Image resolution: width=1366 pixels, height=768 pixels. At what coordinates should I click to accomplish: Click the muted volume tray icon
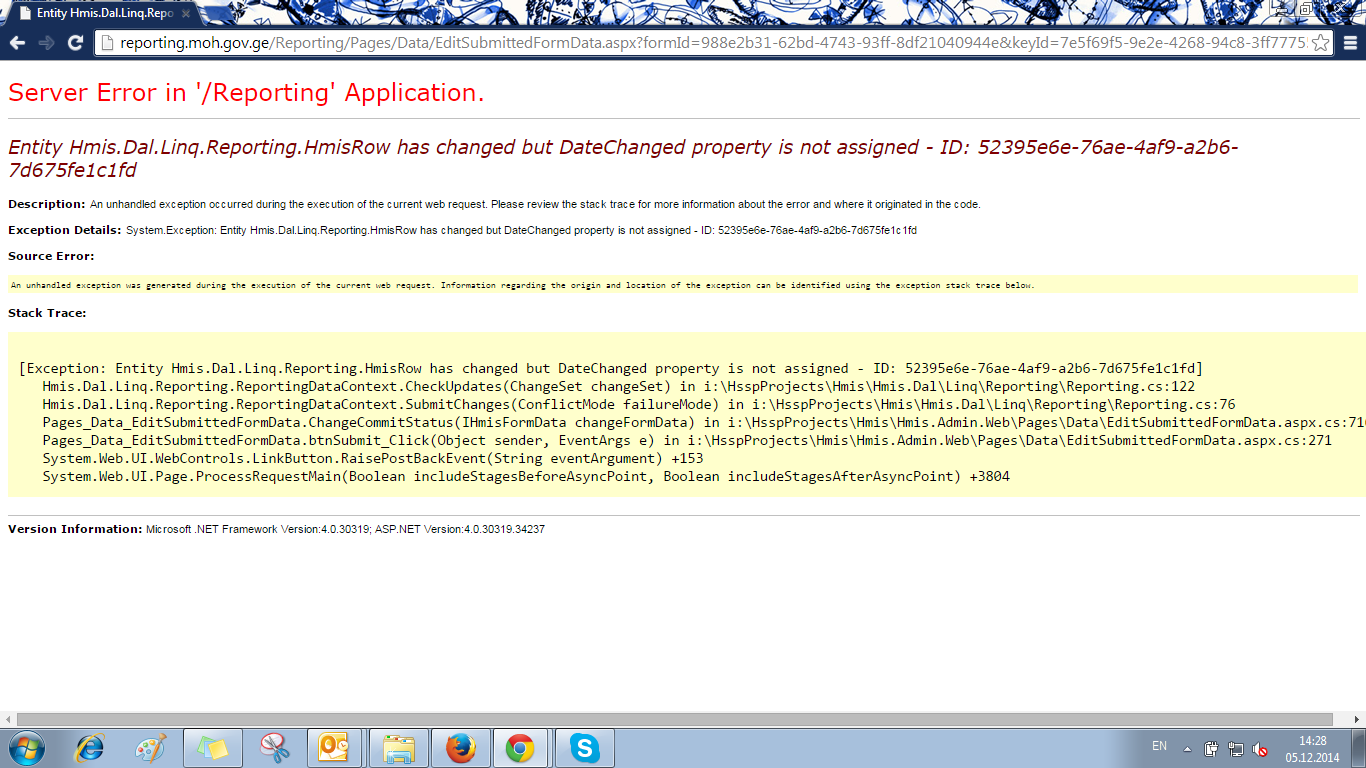(1261, 749)
